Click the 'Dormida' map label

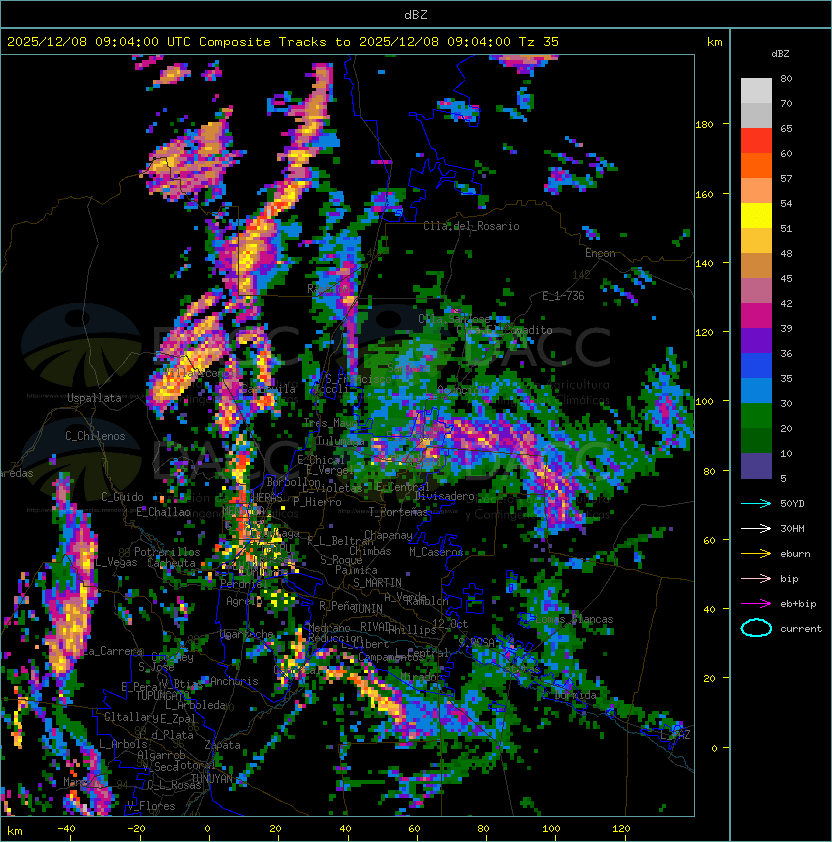[575, 695]
